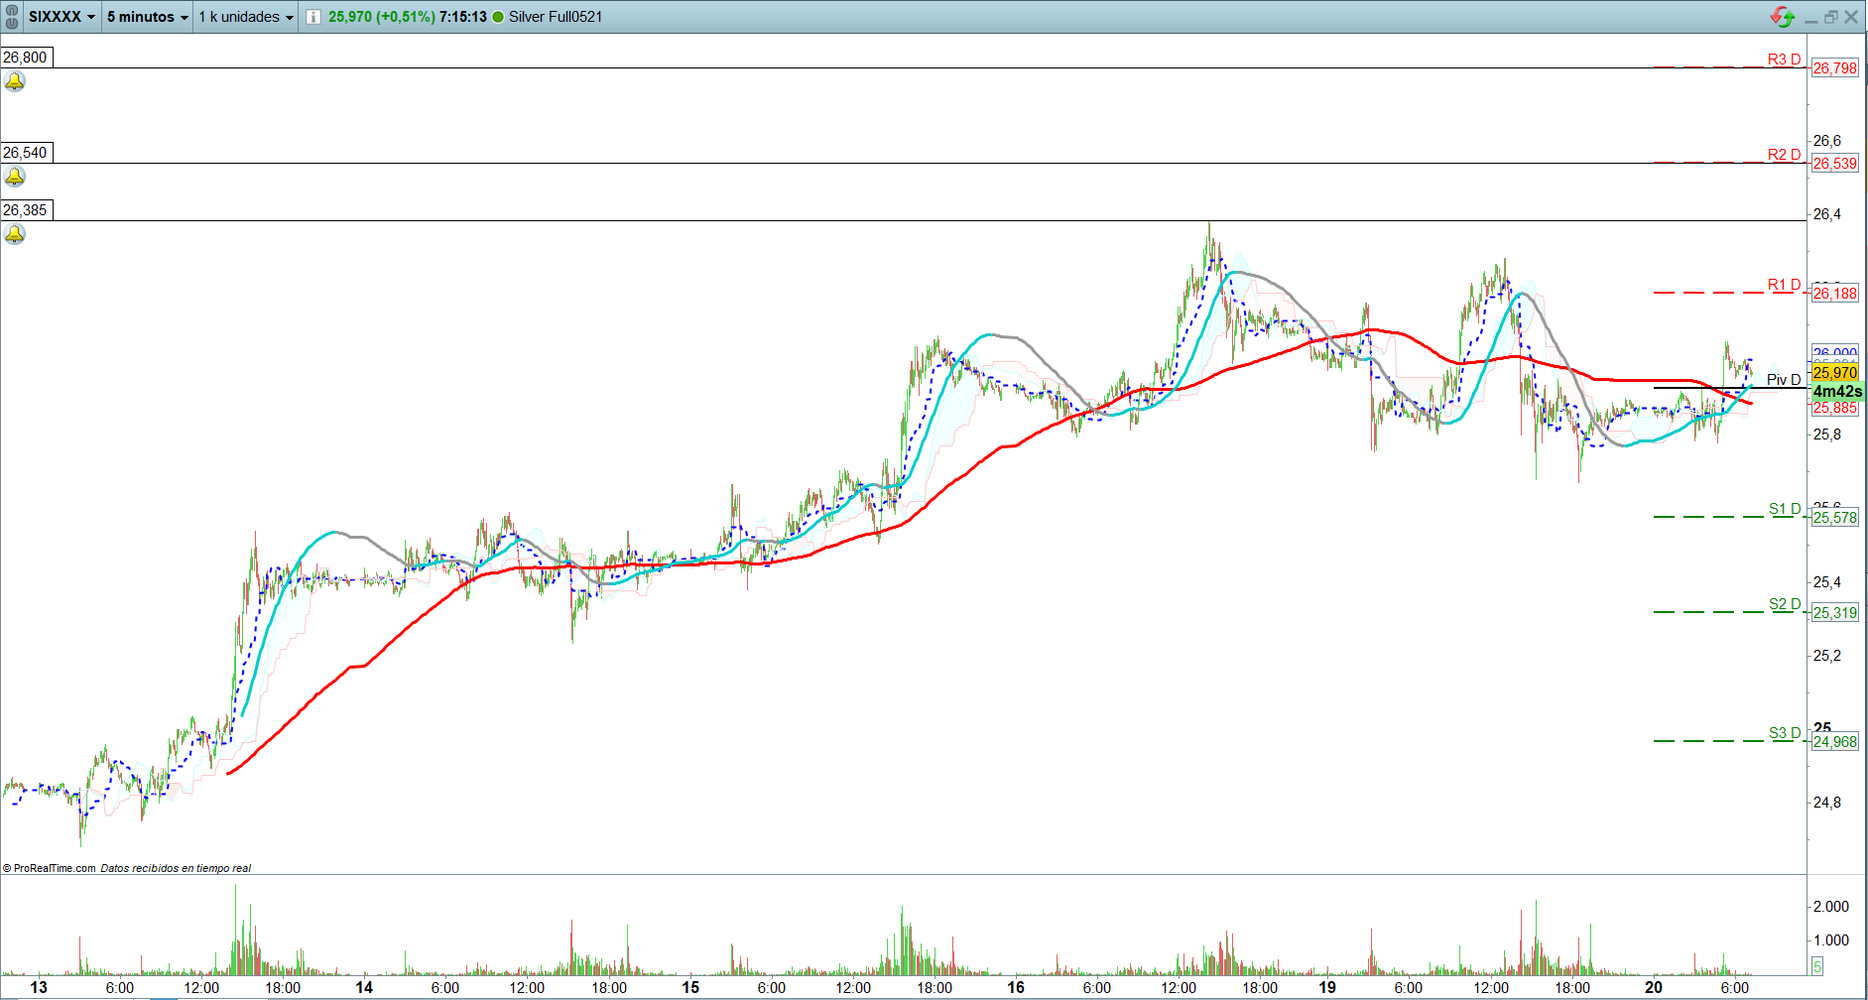1868x1000 pixels.
Task: Click the 24,968 price tag
Action: [x=1835, y=742]
